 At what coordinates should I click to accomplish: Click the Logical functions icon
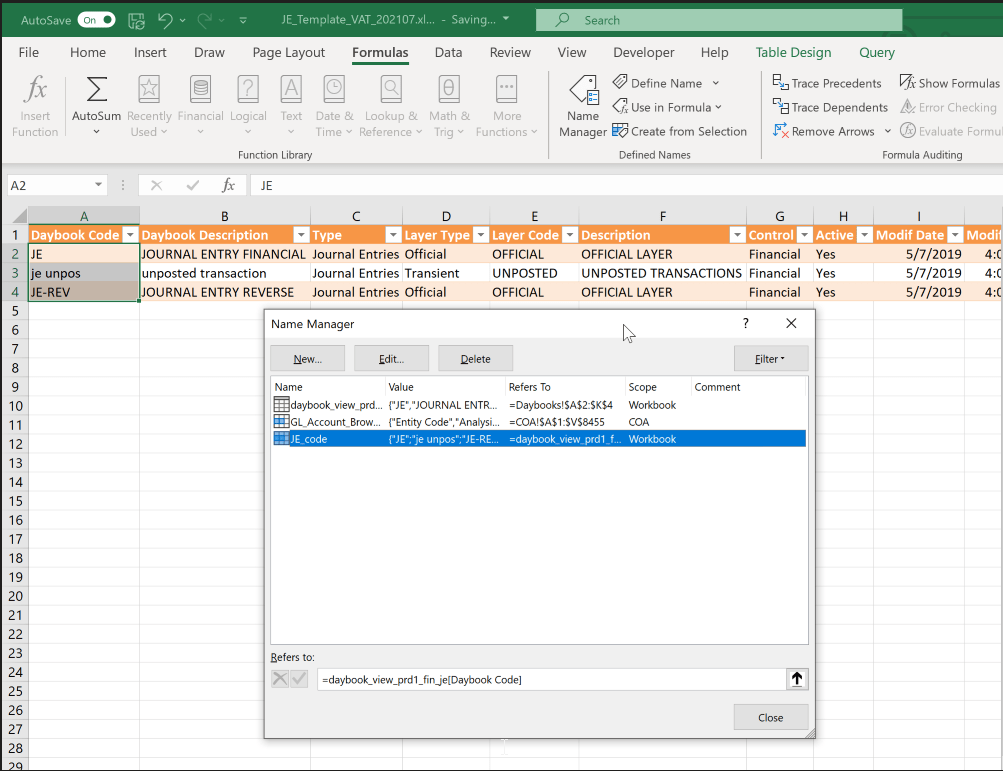pyautogui.click(x=247, y=100)
